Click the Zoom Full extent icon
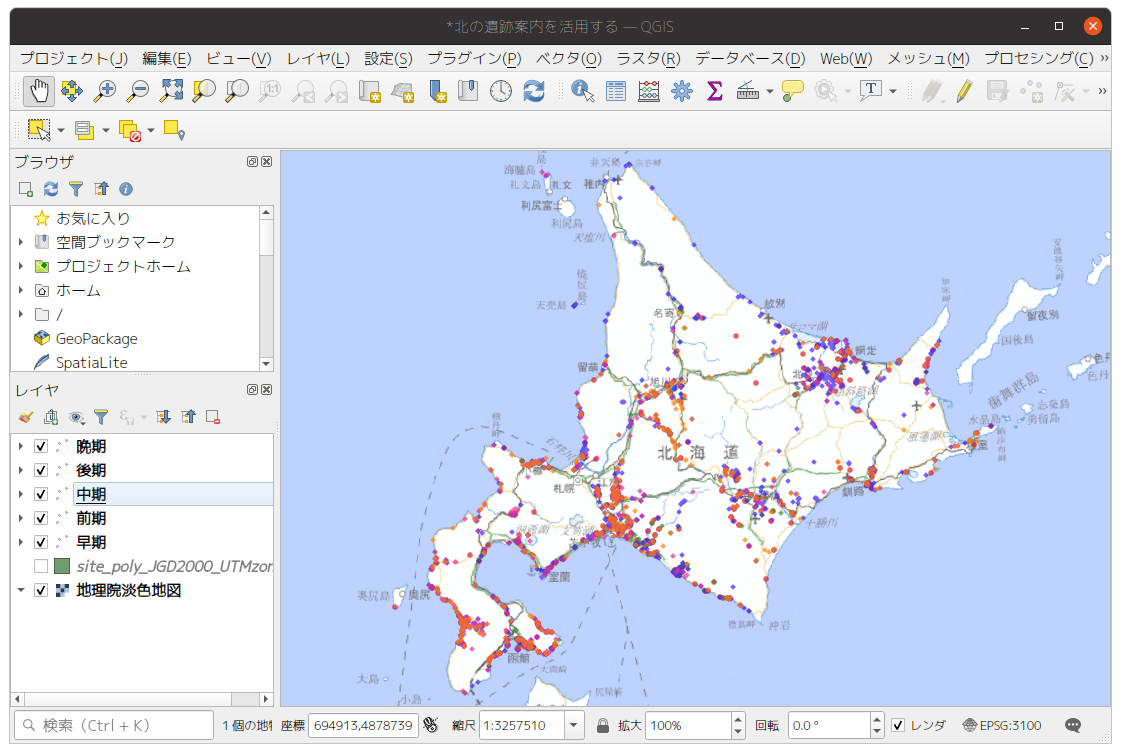 [x=171, y=91]
